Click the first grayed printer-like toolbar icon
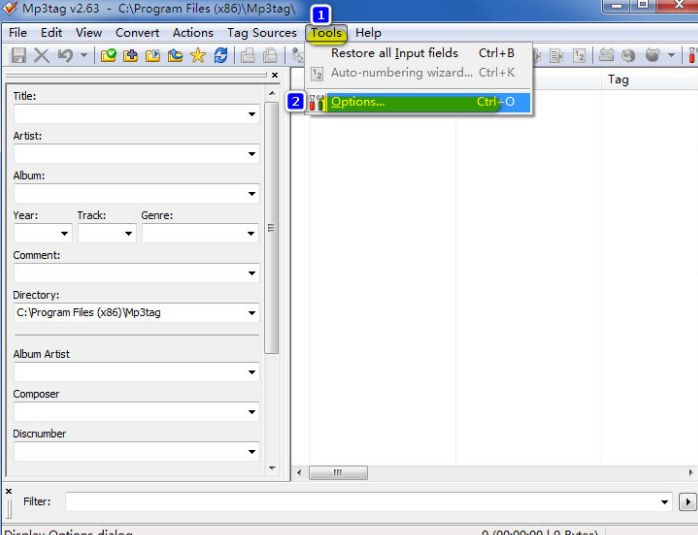The image size is (698, 535). tap(248, 56)
